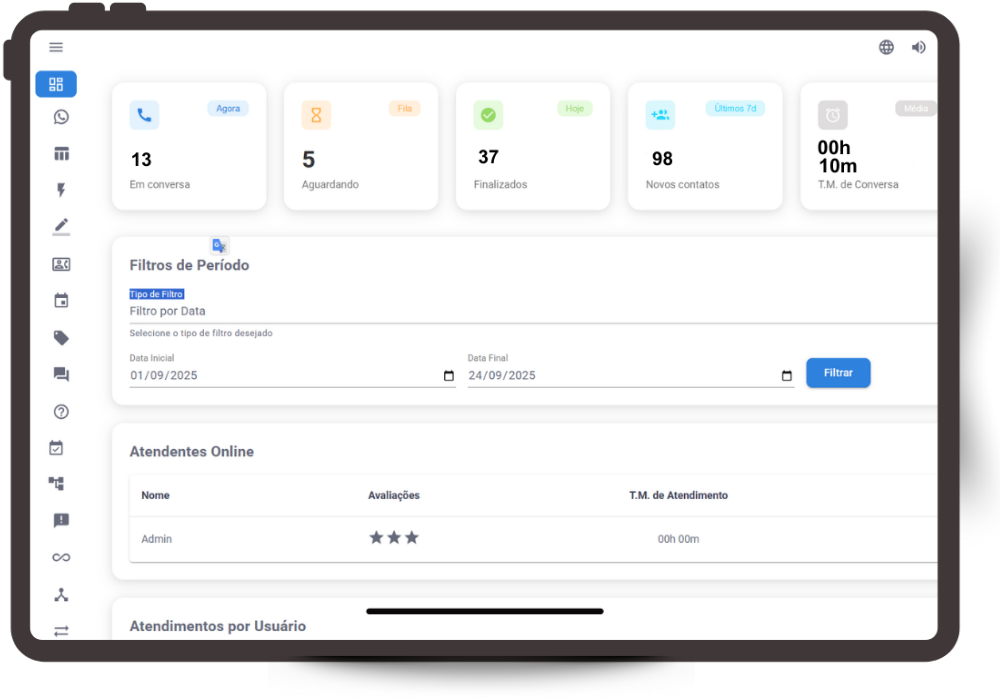Image resolution: width=1000 pixels, height=700 pixels.
Task: Click the Filtrar button
Action: [x=838, y=373]
